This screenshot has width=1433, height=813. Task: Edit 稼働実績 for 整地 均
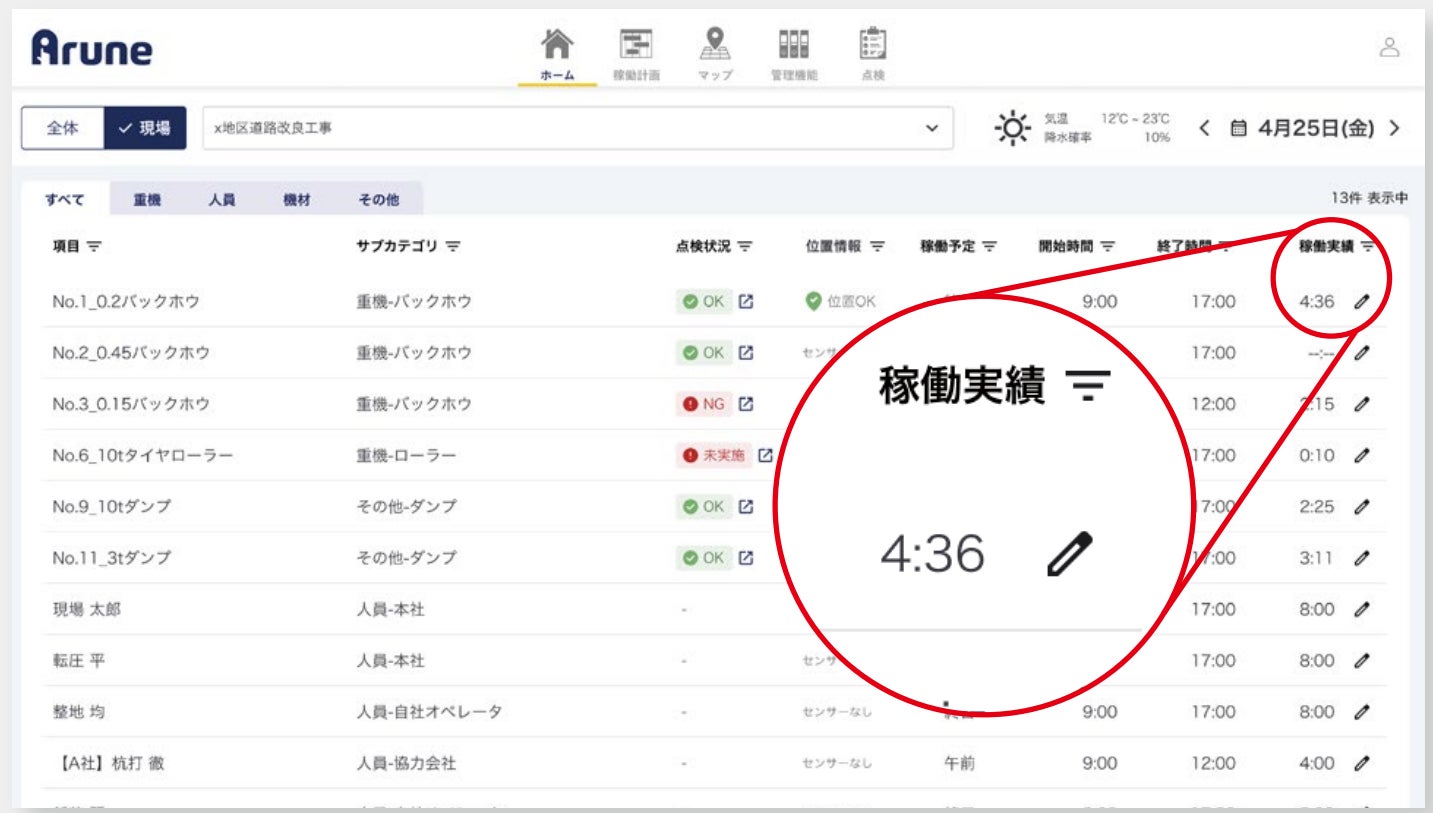coord(1361,712)
